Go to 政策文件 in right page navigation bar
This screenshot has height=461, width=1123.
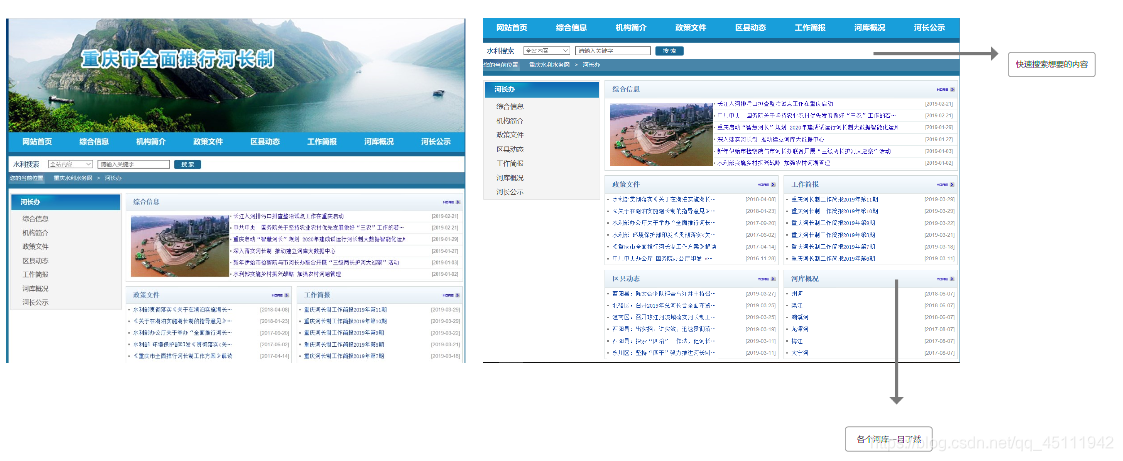[691, 27]
